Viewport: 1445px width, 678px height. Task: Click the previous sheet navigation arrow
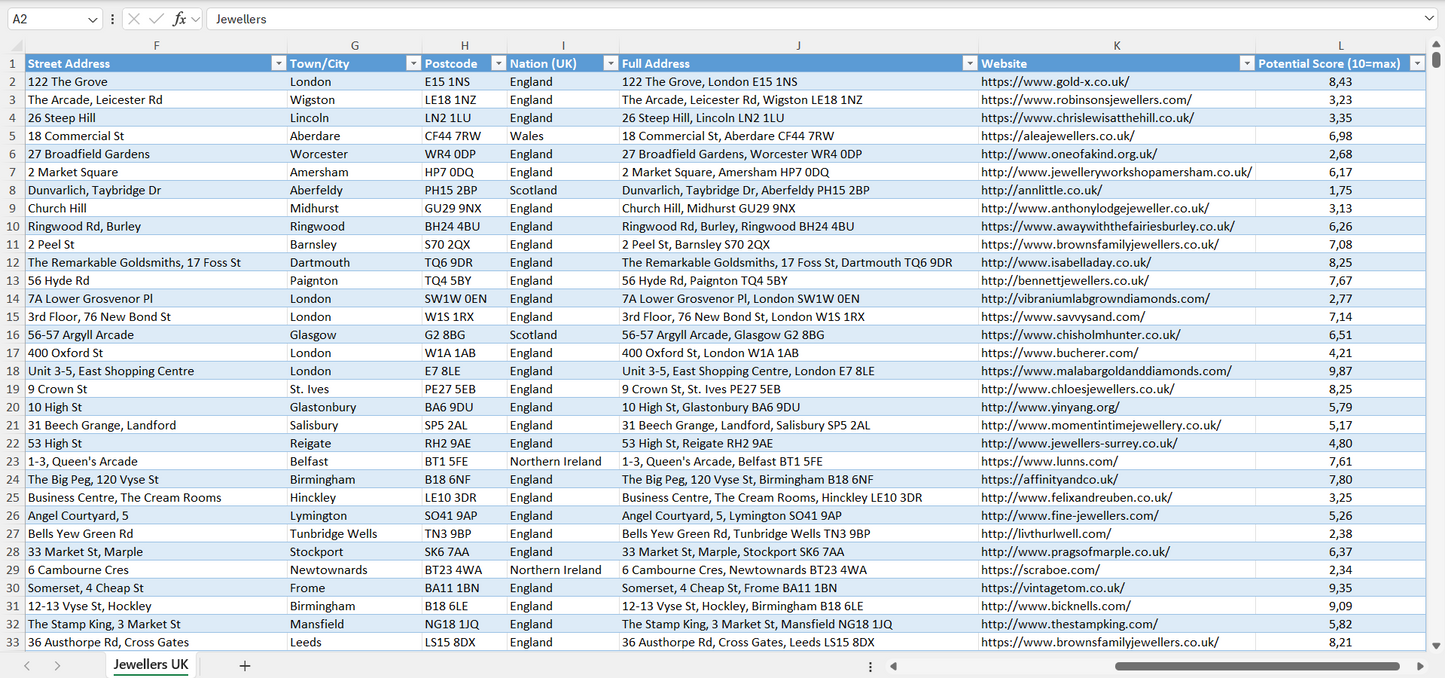pyautogui.click(x=27, y=664)
